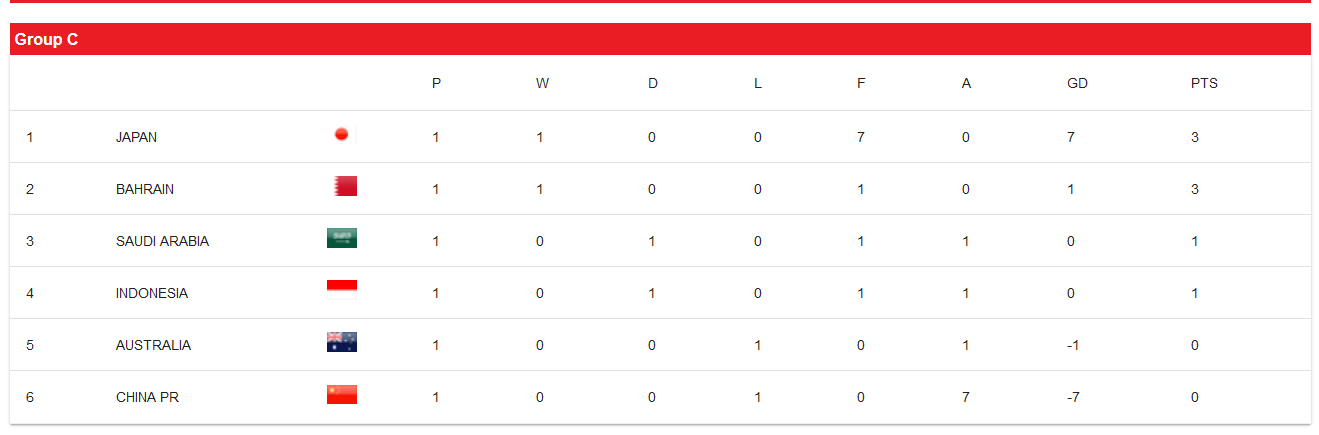1319x435 pixels.
Task: Click the China PR flag icon
Action: [x=342, y=395]
